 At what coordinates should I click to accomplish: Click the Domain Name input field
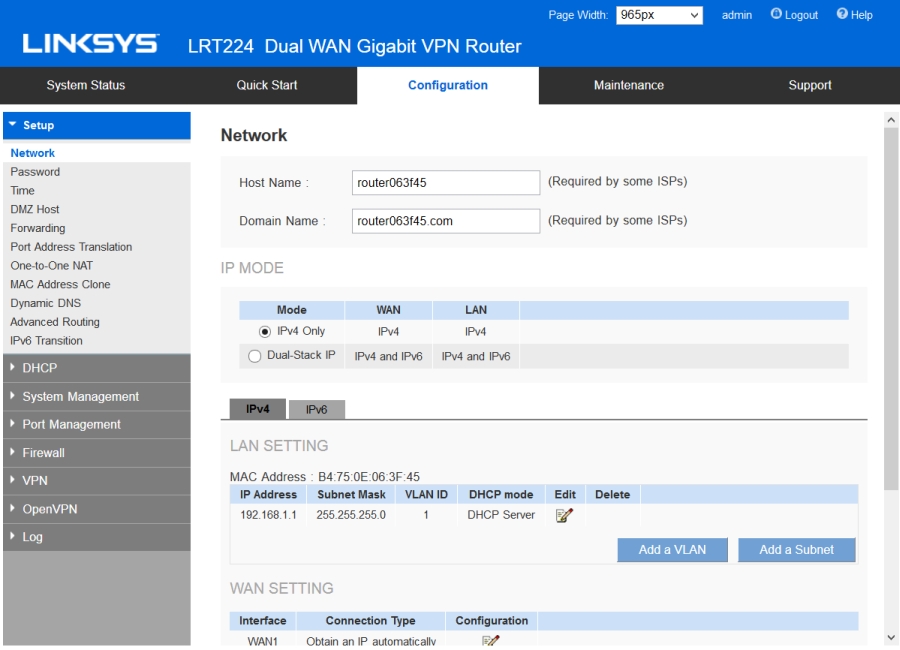point(446,221)
